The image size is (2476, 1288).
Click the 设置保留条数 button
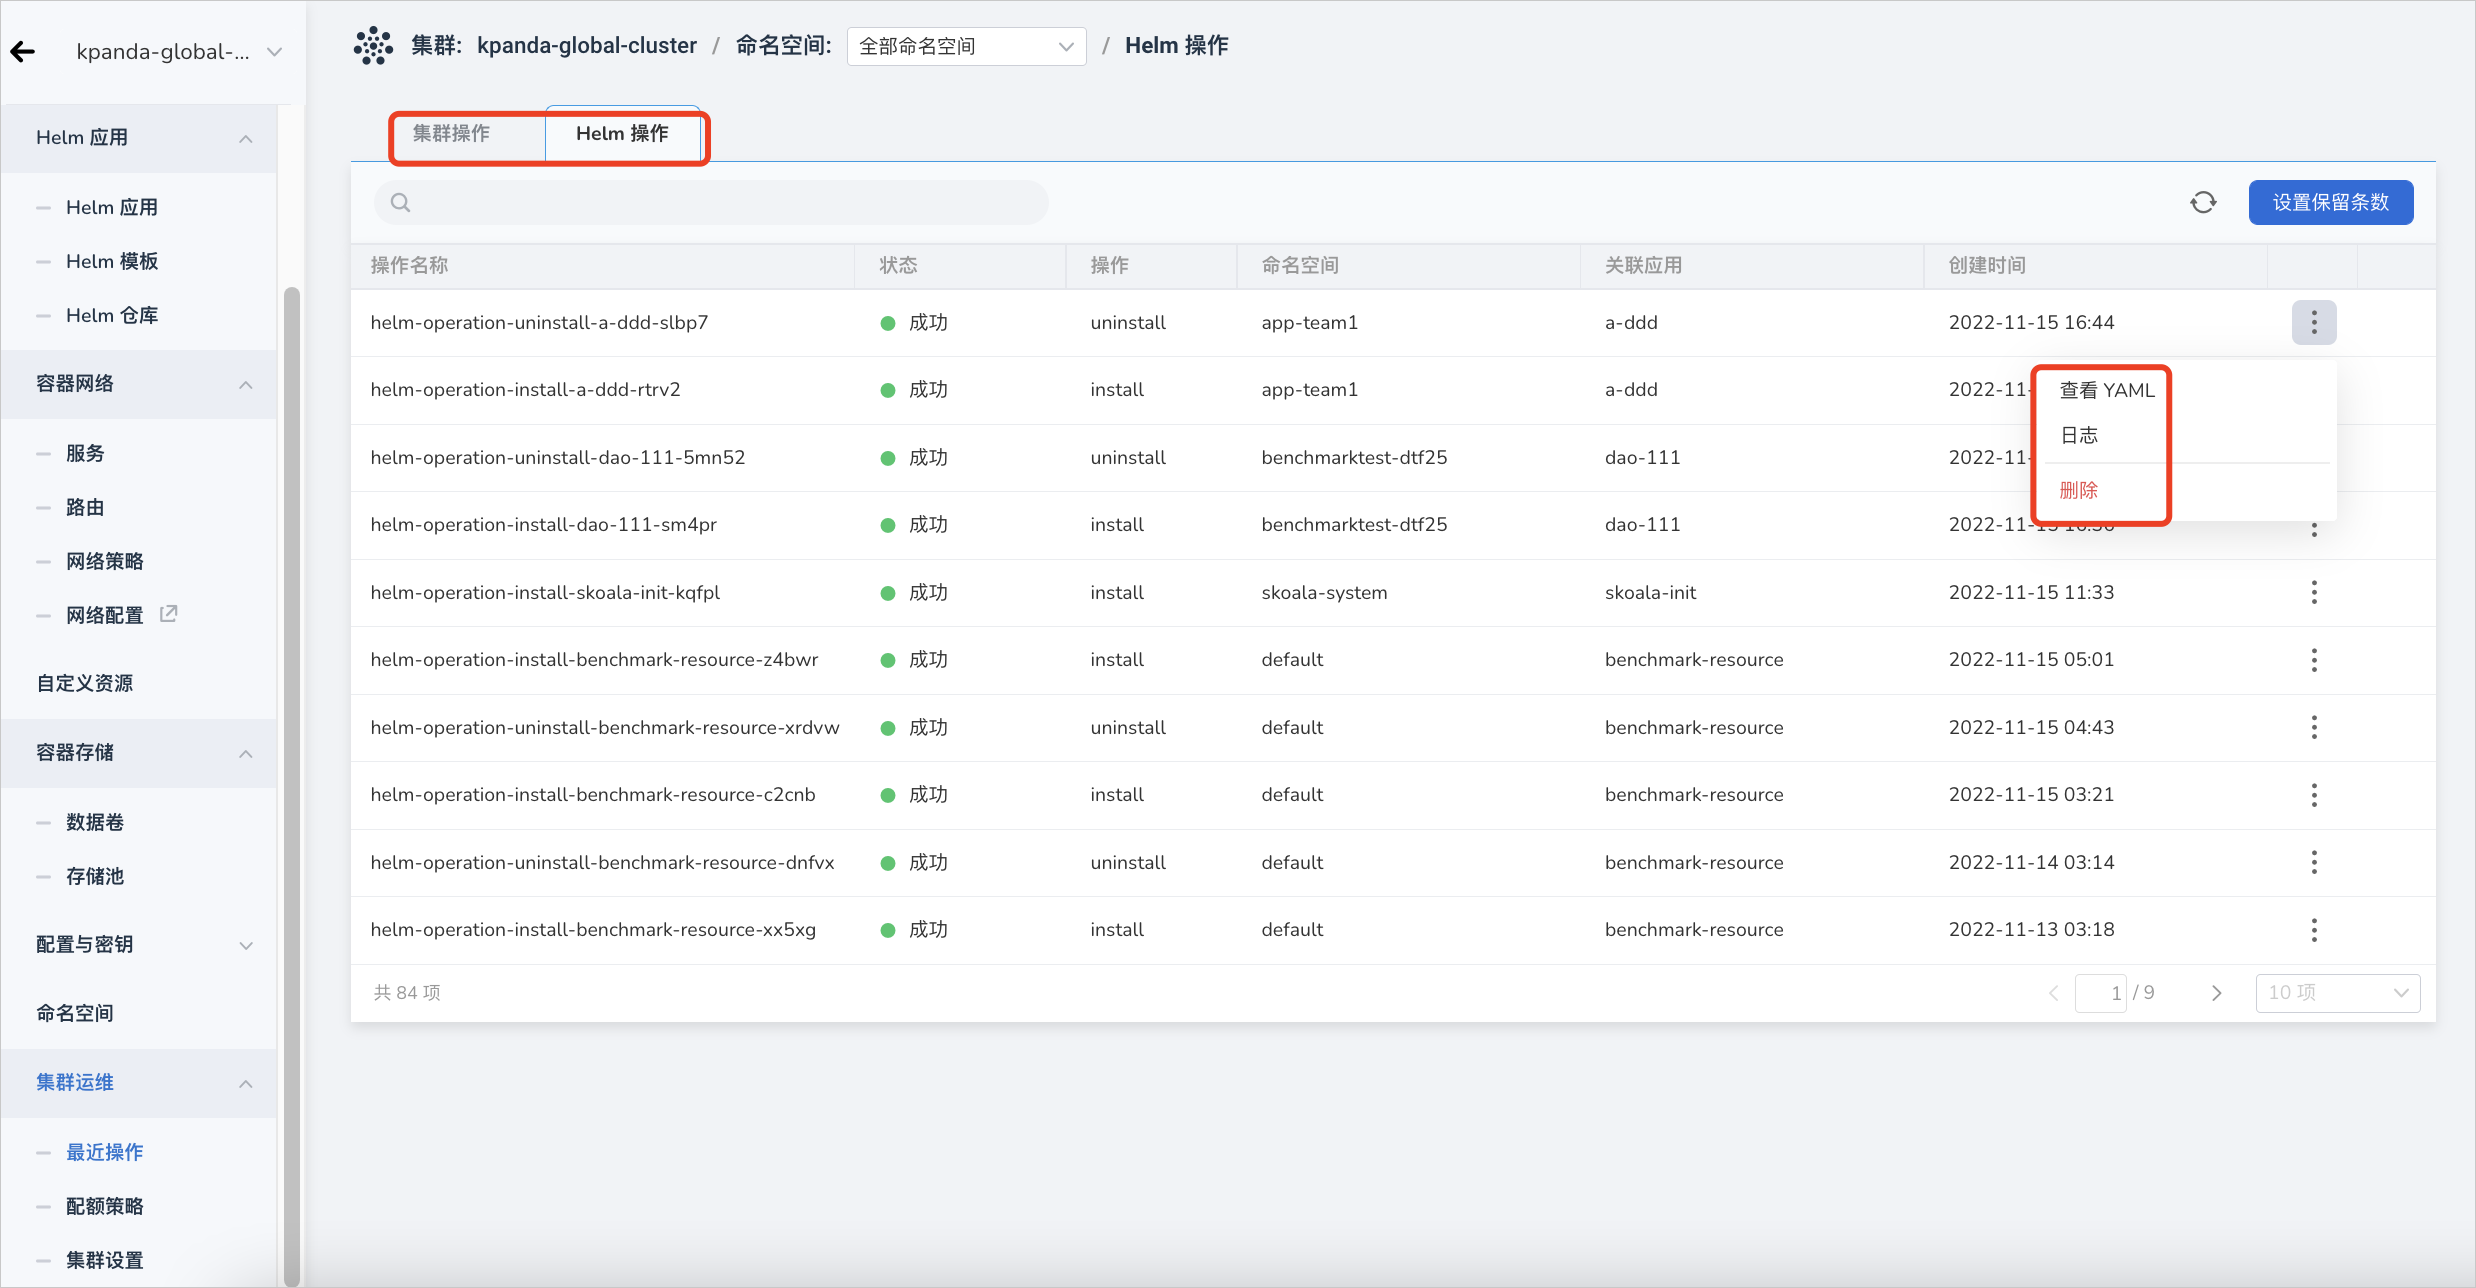pyautogui.click(x=2330, y=203)
